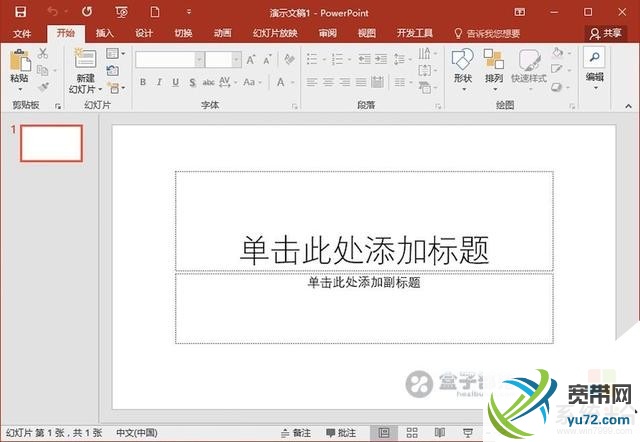Open the Customize Quick Access Toolbar dropdown
Viewport: 640px width, 442px height.
coord(189,12)
